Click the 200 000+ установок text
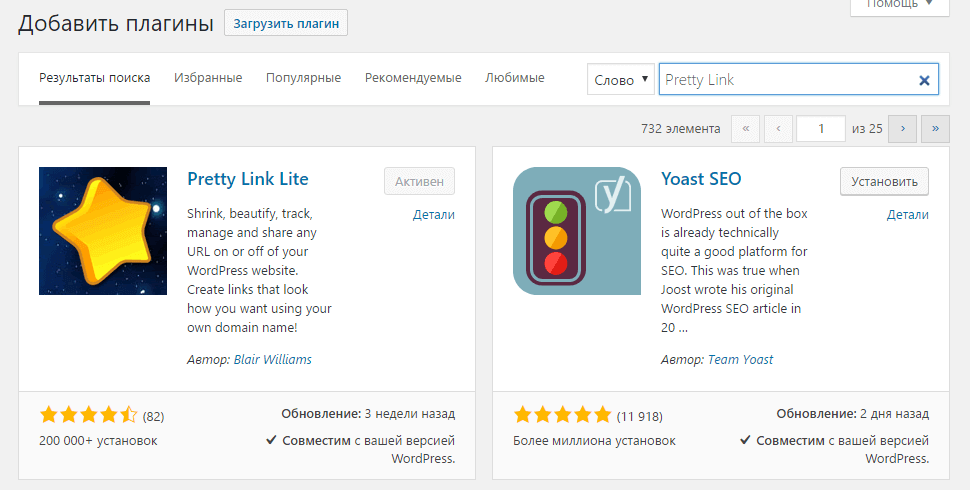Screen dimensions: 970x490 (x=98, y=441)
